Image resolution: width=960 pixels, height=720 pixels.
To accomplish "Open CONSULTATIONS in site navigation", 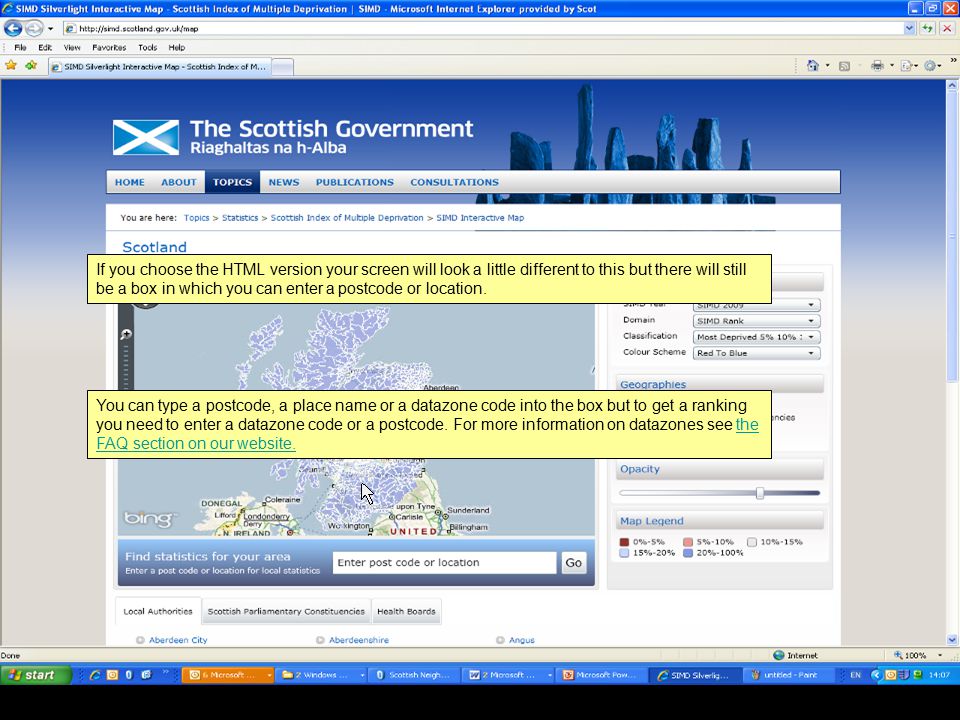I will (454, 182).
